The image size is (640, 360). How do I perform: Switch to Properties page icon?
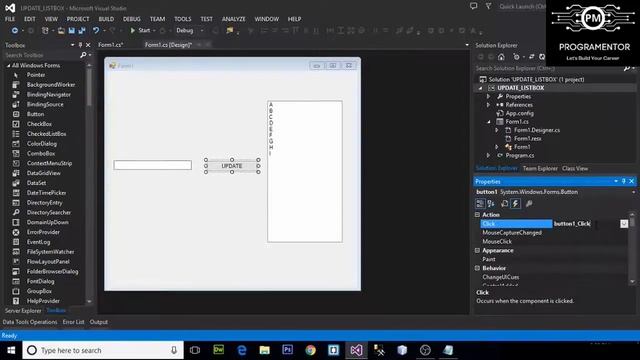[505, 203]
